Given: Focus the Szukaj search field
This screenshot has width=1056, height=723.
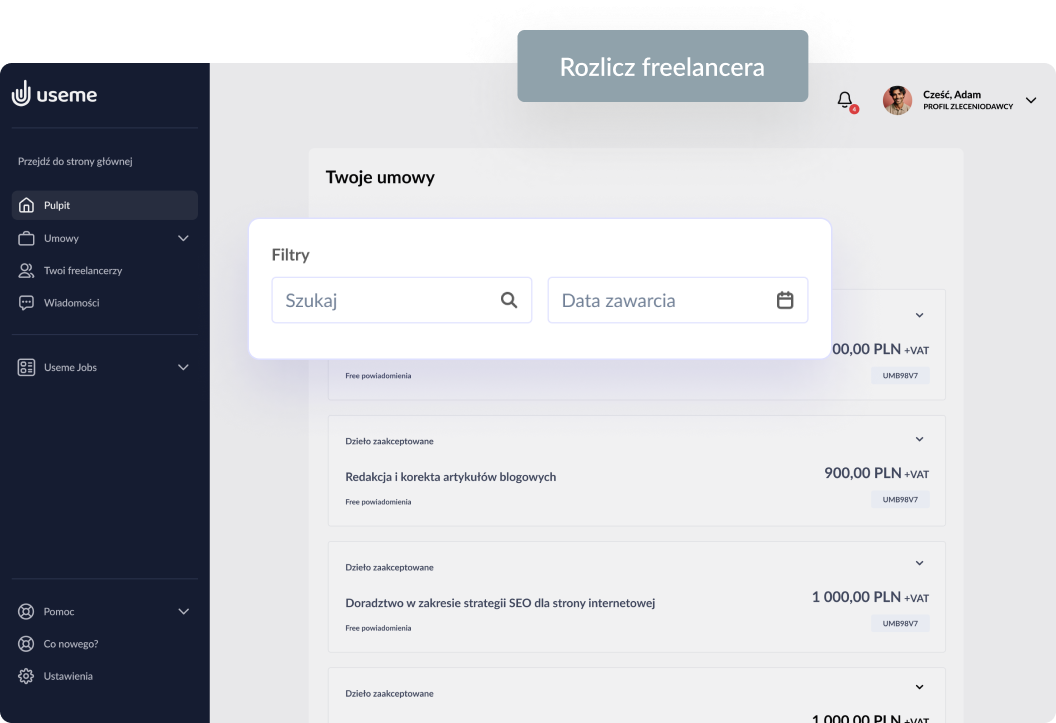Looking at the screenshot, I should point(402,300).
